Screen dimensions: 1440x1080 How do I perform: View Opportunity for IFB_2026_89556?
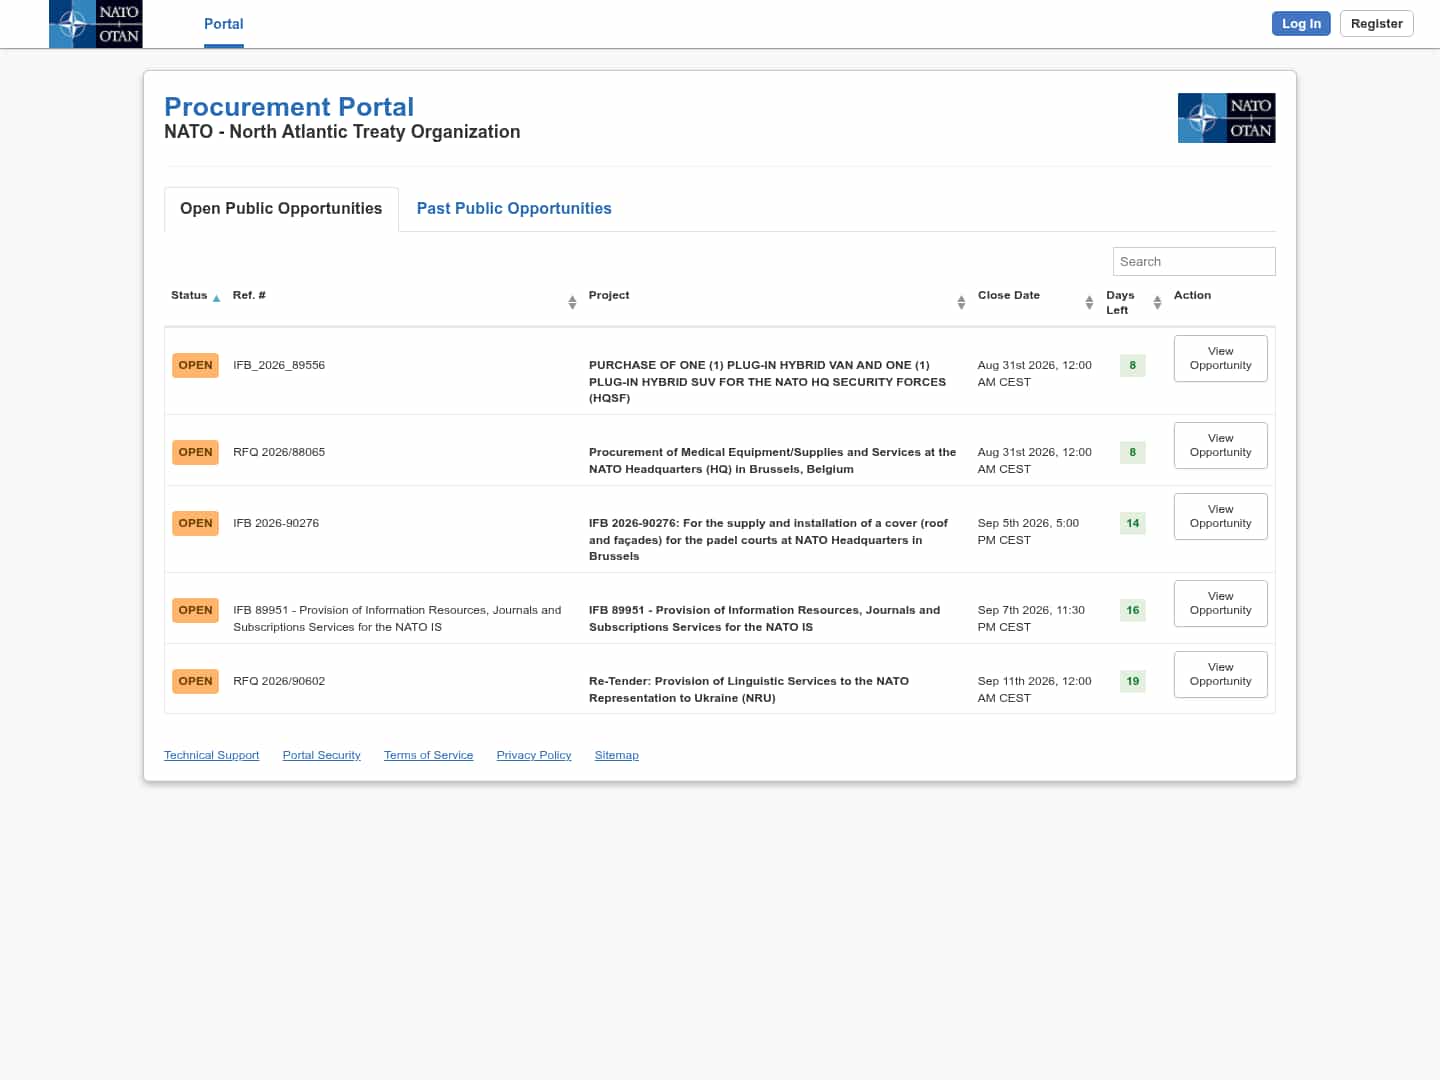tap(1221, 358)
